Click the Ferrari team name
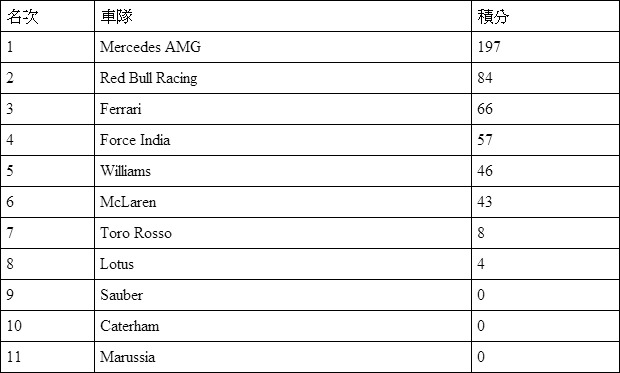This screenshot has height=373, width=620. pos(120,109)
